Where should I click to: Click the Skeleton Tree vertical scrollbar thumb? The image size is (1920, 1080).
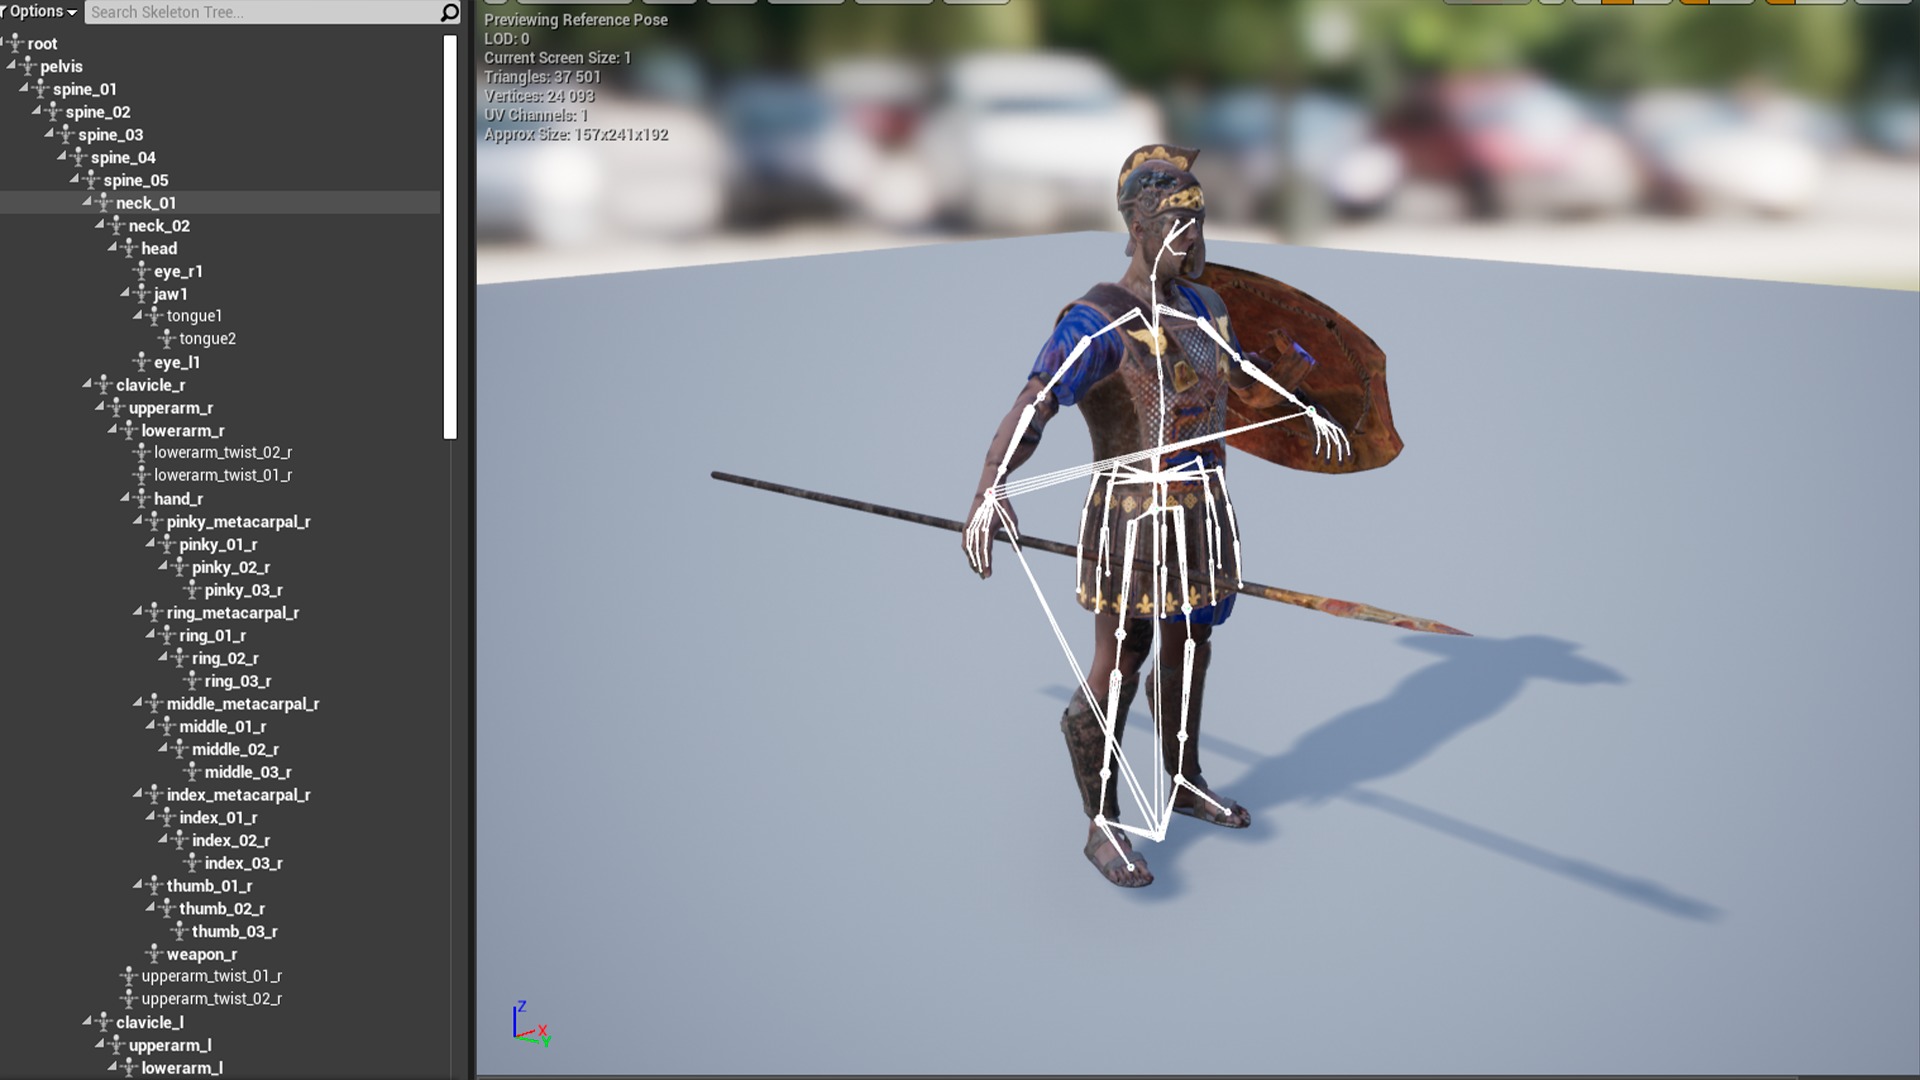pyautogui.click(x=450, y=237)
